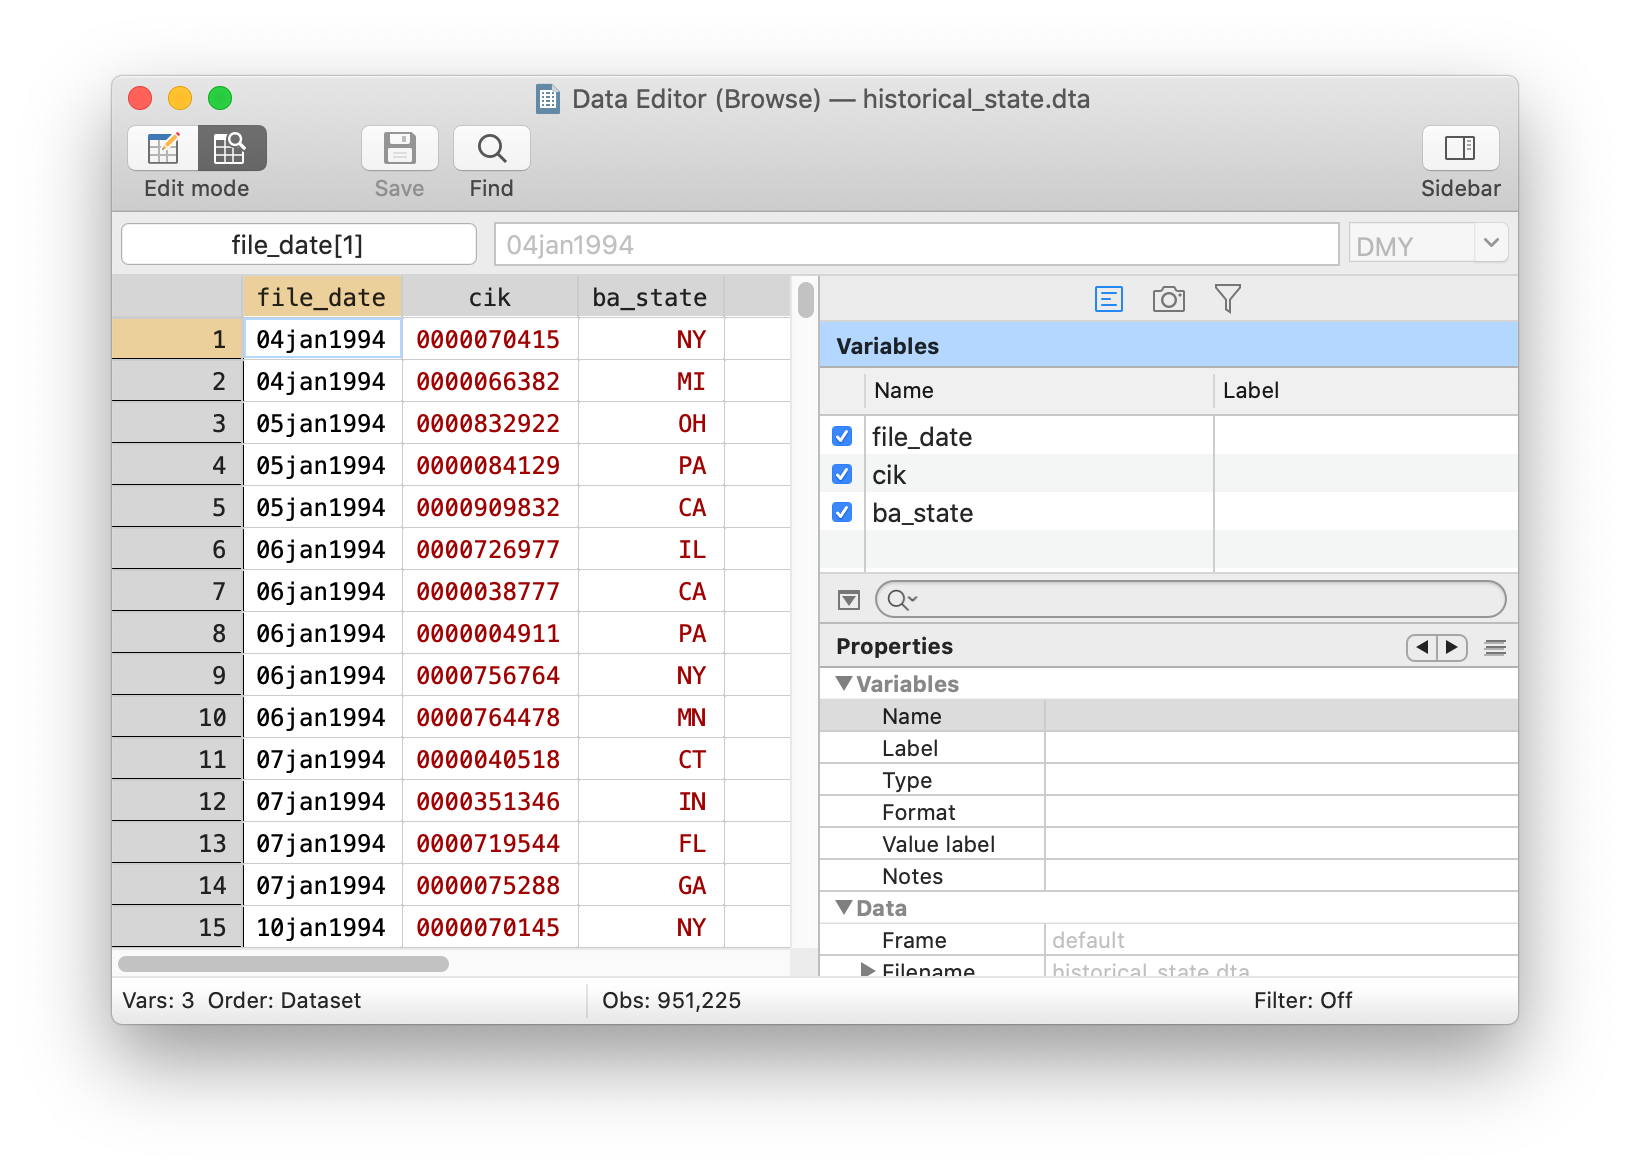Image resolution: width=1630 pixels, height=1172 pixels.
Task: Select the ba_state column header
Action: click(x=650, y=298)
